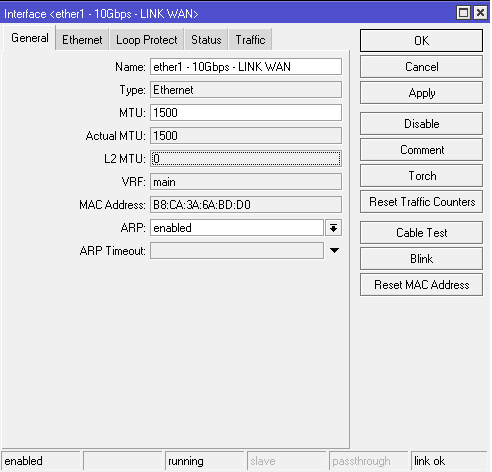Expand the ARP Timeout field arrow
Screen dimensions: 492x472
pos(334,250)
